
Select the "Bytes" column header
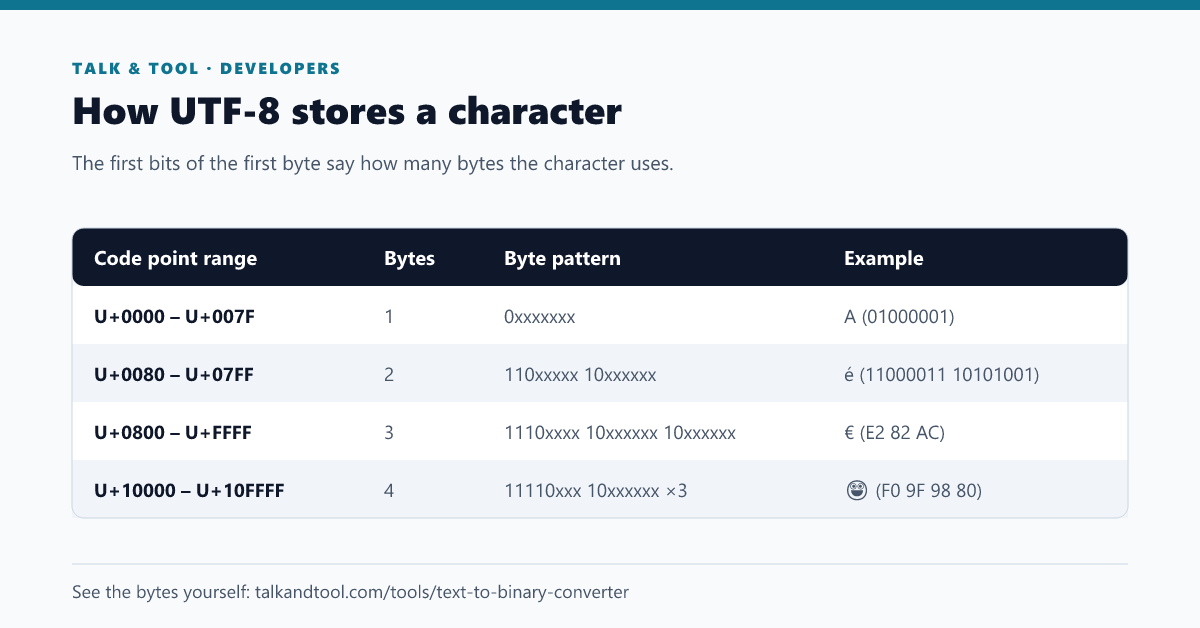click(x=410, y=258)
